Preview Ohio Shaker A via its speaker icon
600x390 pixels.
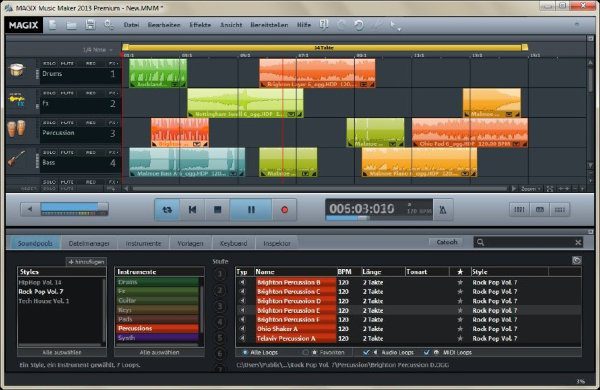tap(242, 329)
